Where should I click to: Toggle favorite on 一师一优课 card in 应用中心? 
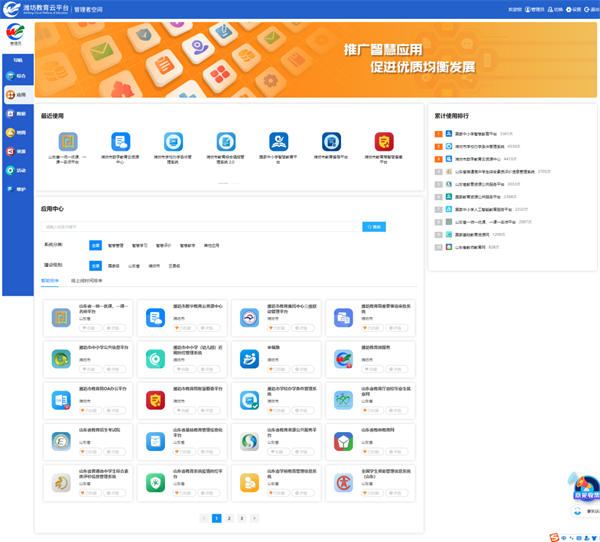point(90,328)
